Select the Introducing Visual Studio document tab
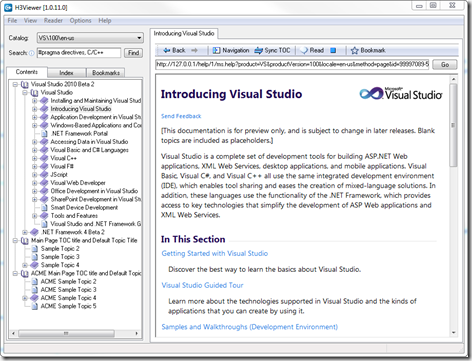The image size is (472, 361). point(184,33)
